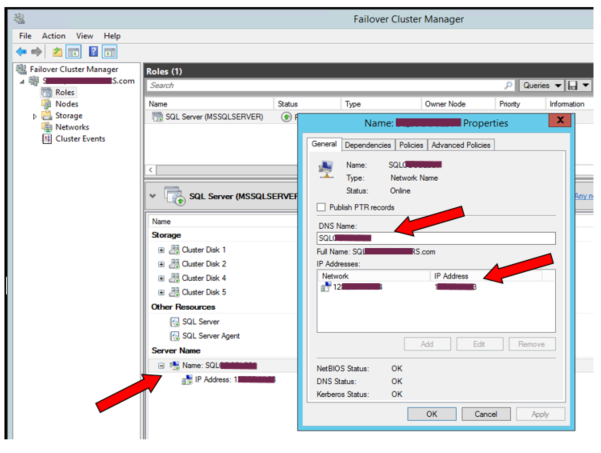Click the SQL Server Agent resource icon

174,336
